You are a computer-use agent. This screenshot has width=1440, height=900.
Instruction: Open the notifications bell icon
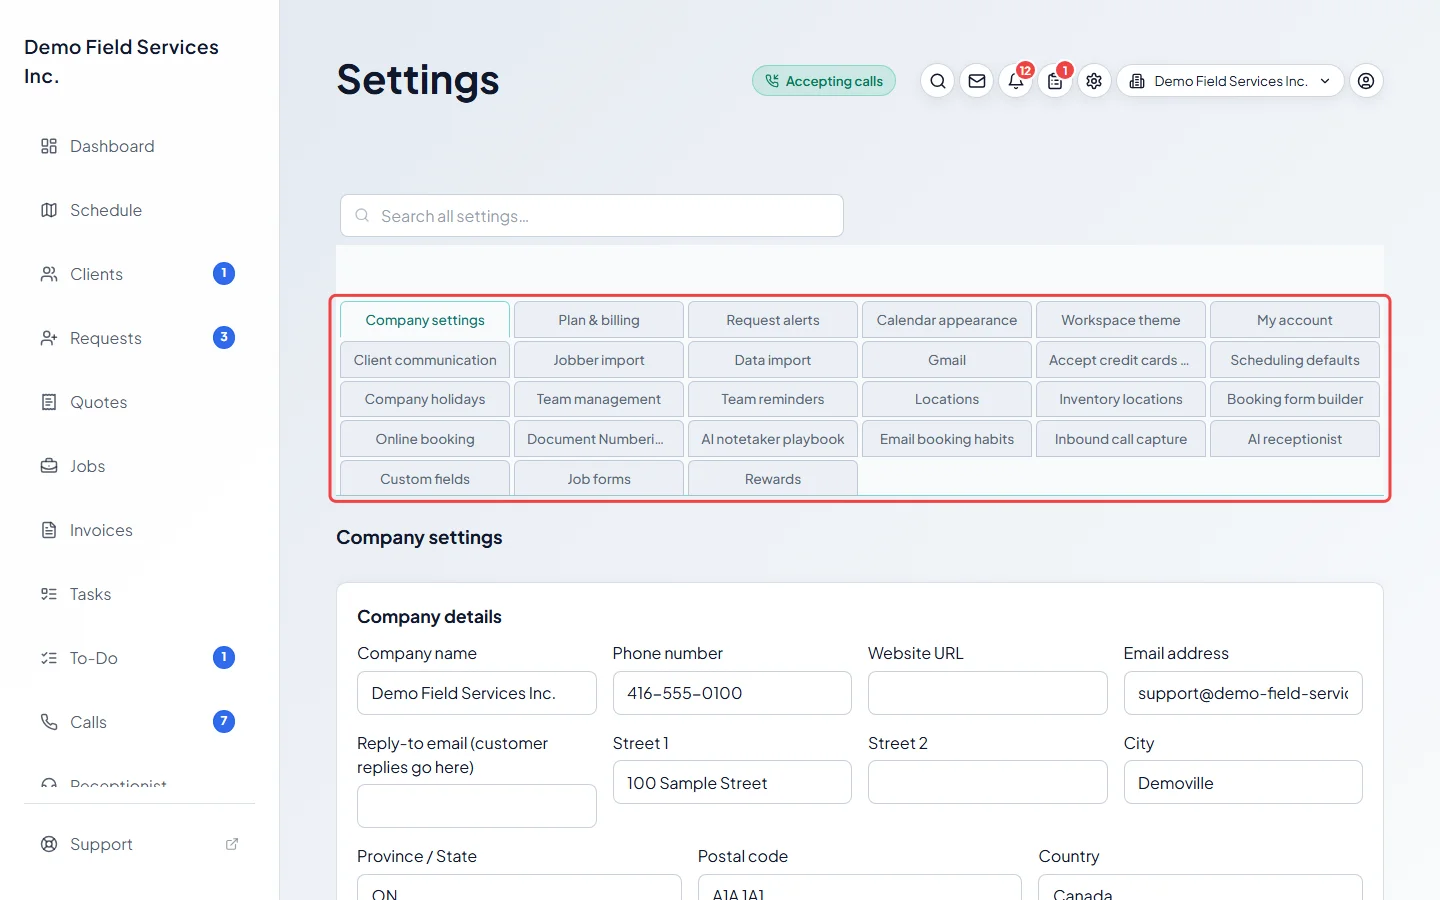coord(1016,81)
